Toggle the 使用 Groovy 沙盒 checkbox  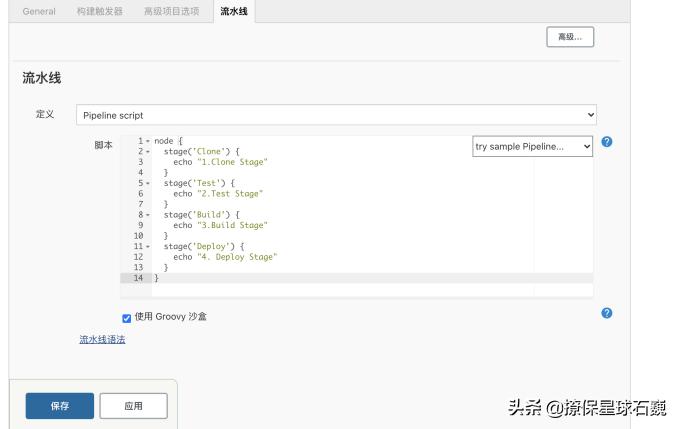click(x=126, y=319)
